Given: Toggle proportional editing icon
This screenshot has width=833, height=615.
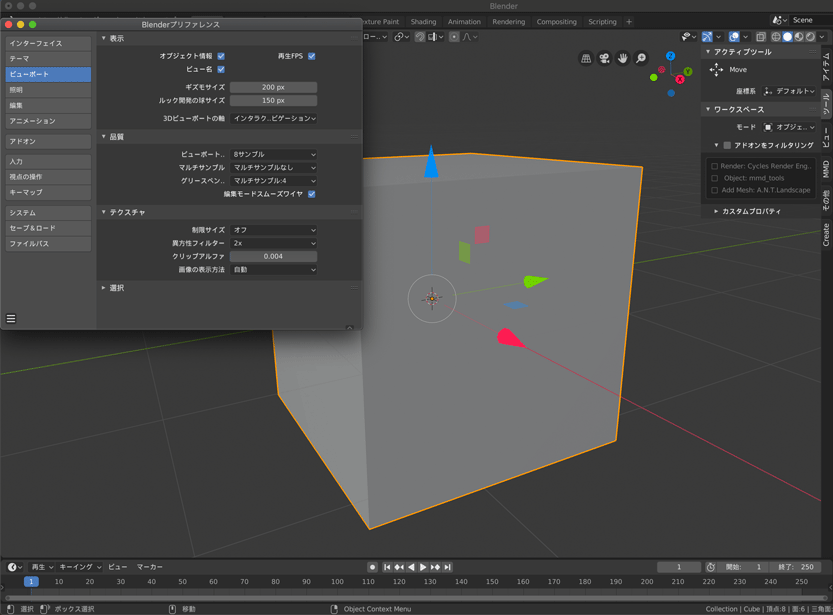Looking at the screenshot, I should [x=454, y=37].
